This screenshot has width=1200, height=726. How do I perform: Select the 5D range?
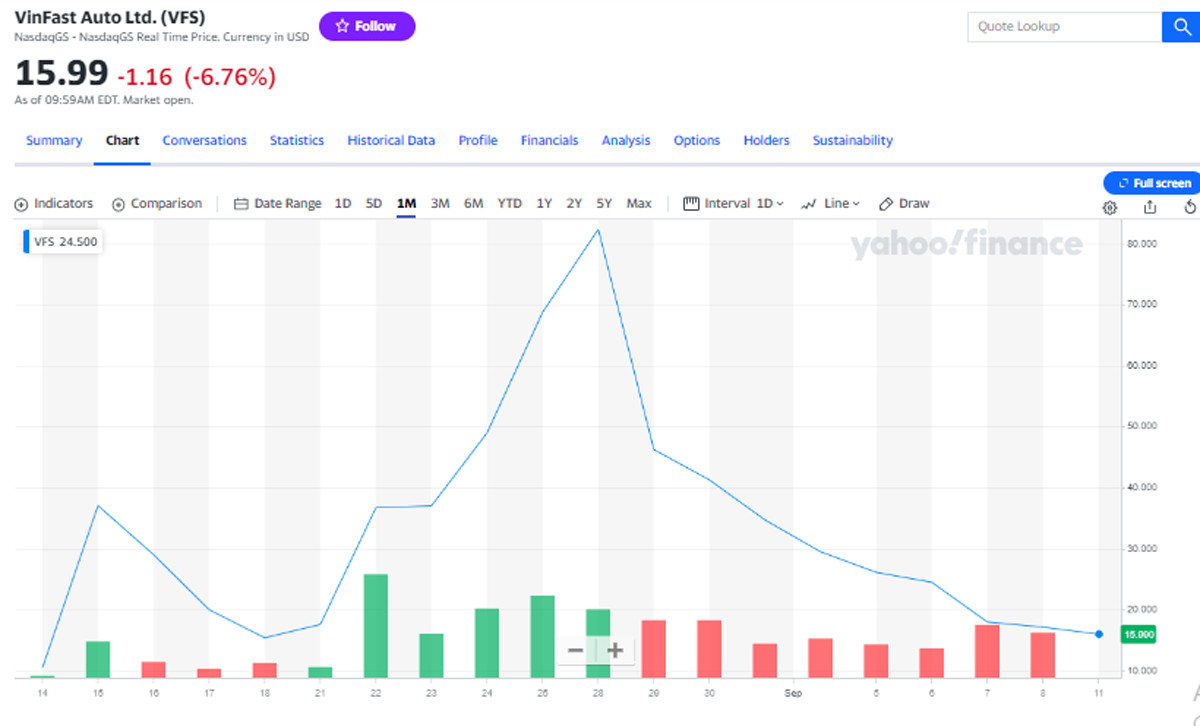tap(374, 203)
